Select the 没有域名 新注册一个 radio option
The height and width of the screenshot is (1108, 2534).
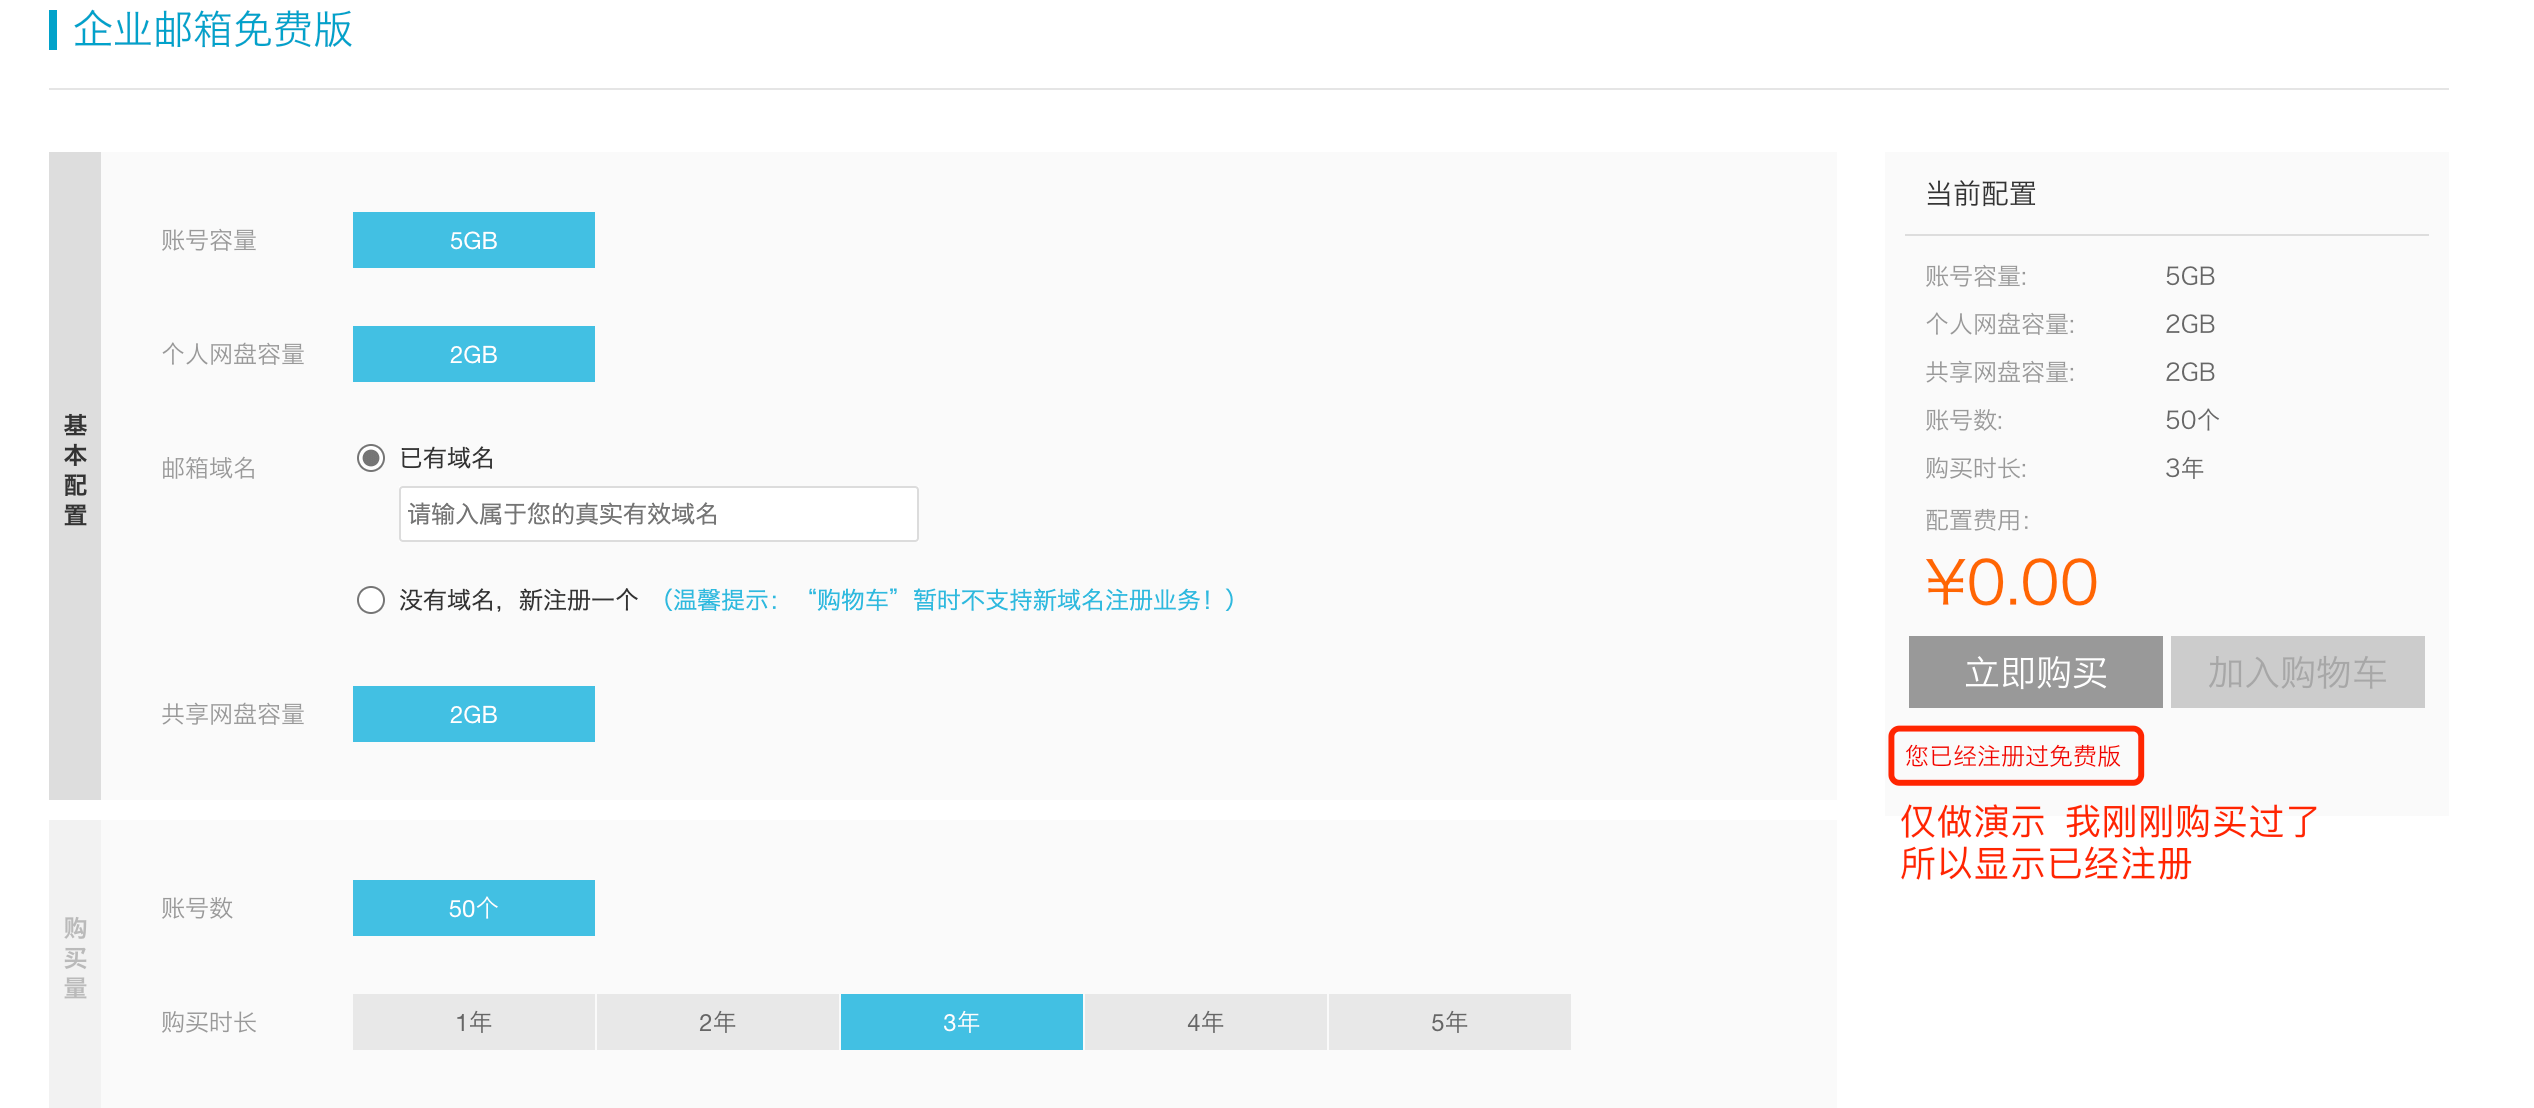click(371, 600)
